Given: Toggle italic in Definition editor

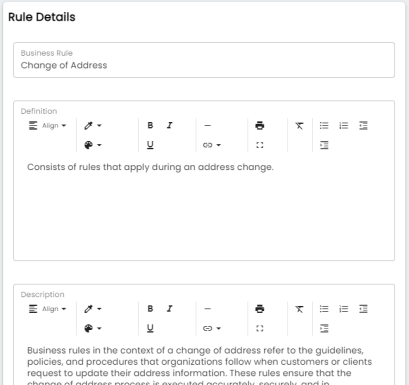Looking at the screenshot, I should [x=170, y=126].
